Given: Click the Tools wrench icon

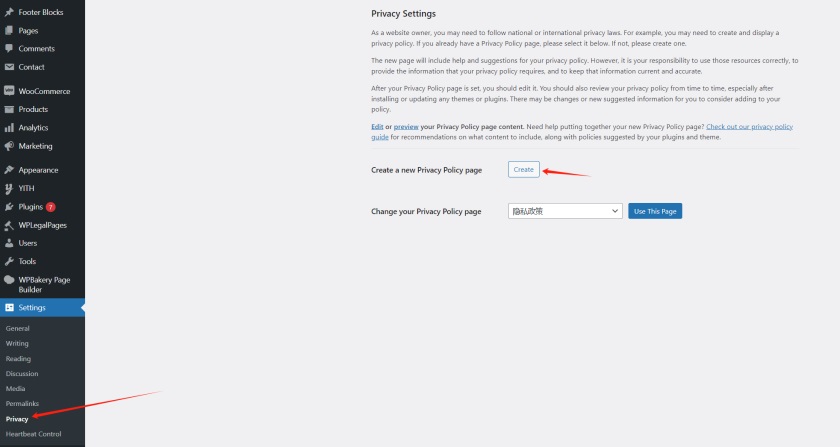Looking at the screenshot, I should [x=9, y=262].
